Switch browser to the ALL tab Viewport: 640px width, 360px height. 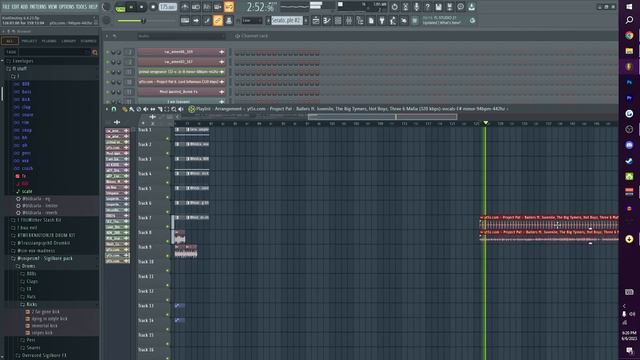pyautogui.click(x=9, y=41)
